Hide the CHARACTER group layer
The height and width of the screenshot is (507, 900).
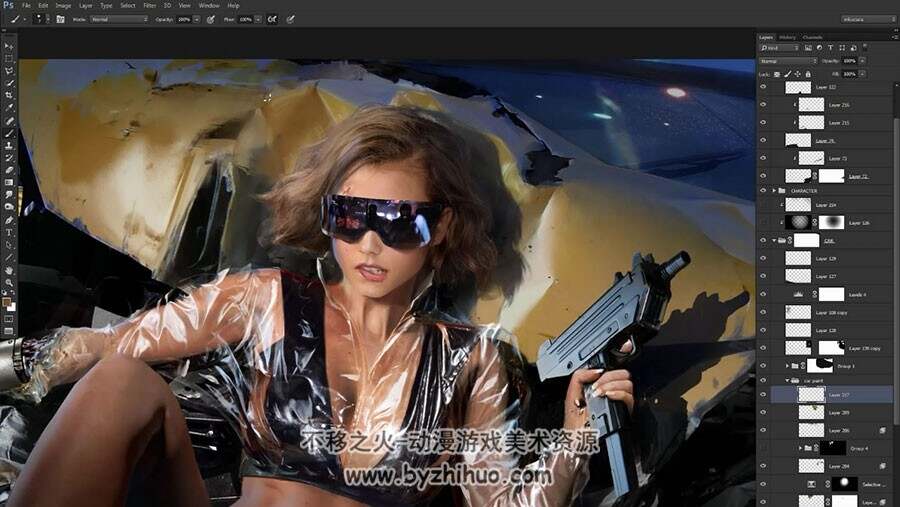click(763, 191)
